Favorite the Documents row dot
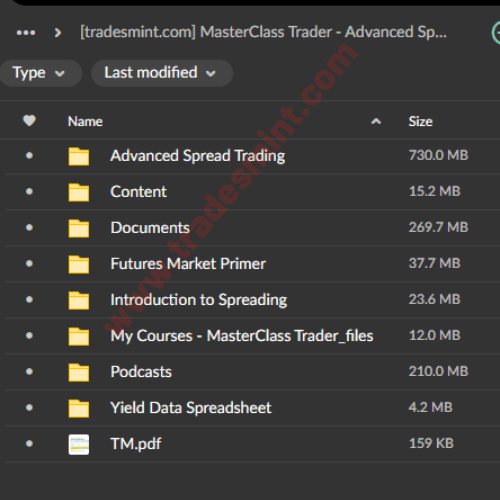Image resolution: width=500 pixels, height=500 pixels. coord(29,227)
